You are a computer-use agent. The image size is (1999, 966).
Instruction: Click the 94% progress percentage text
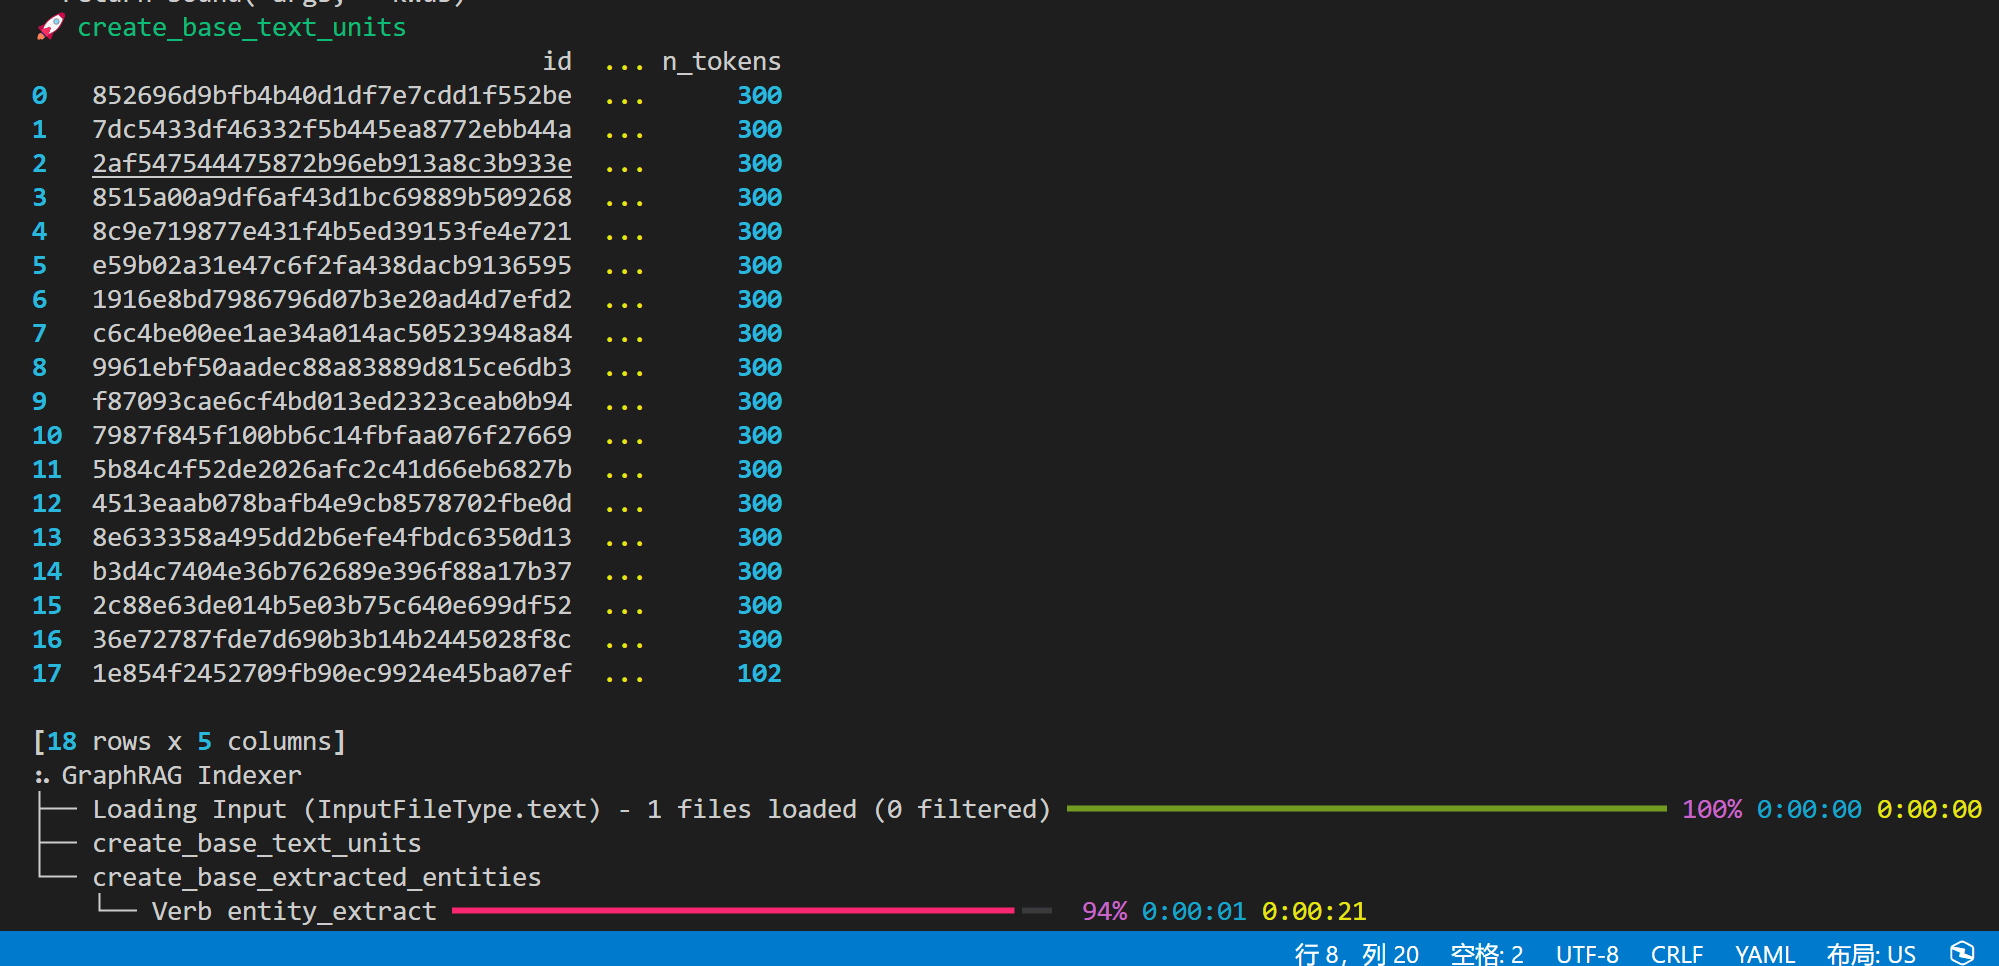pyautogui.click(x=1103, y=911)
